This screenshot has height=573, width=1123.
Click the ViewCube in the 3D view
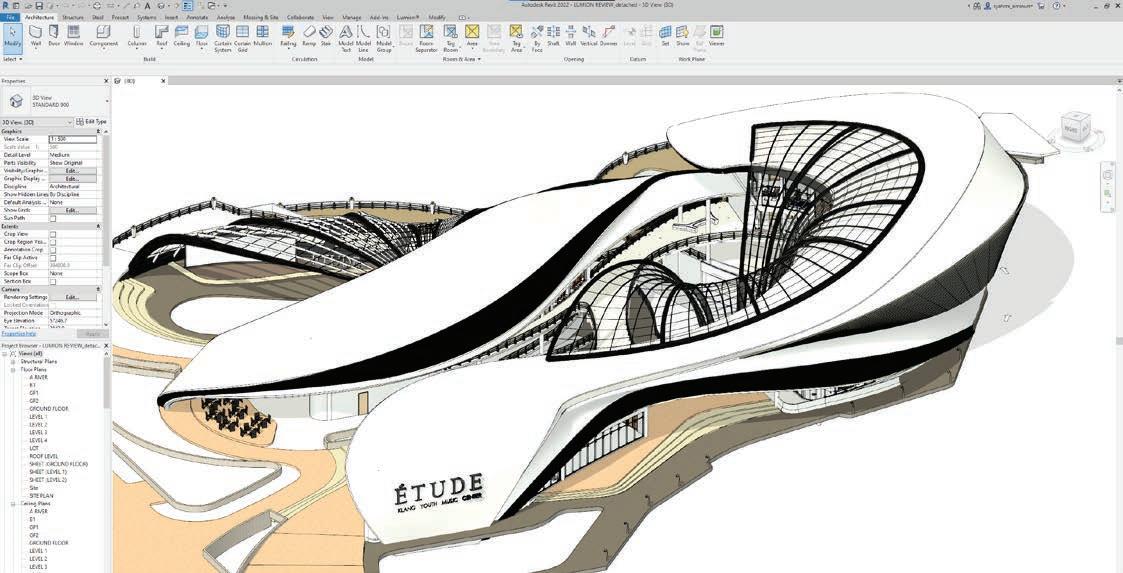[1075, 128]
